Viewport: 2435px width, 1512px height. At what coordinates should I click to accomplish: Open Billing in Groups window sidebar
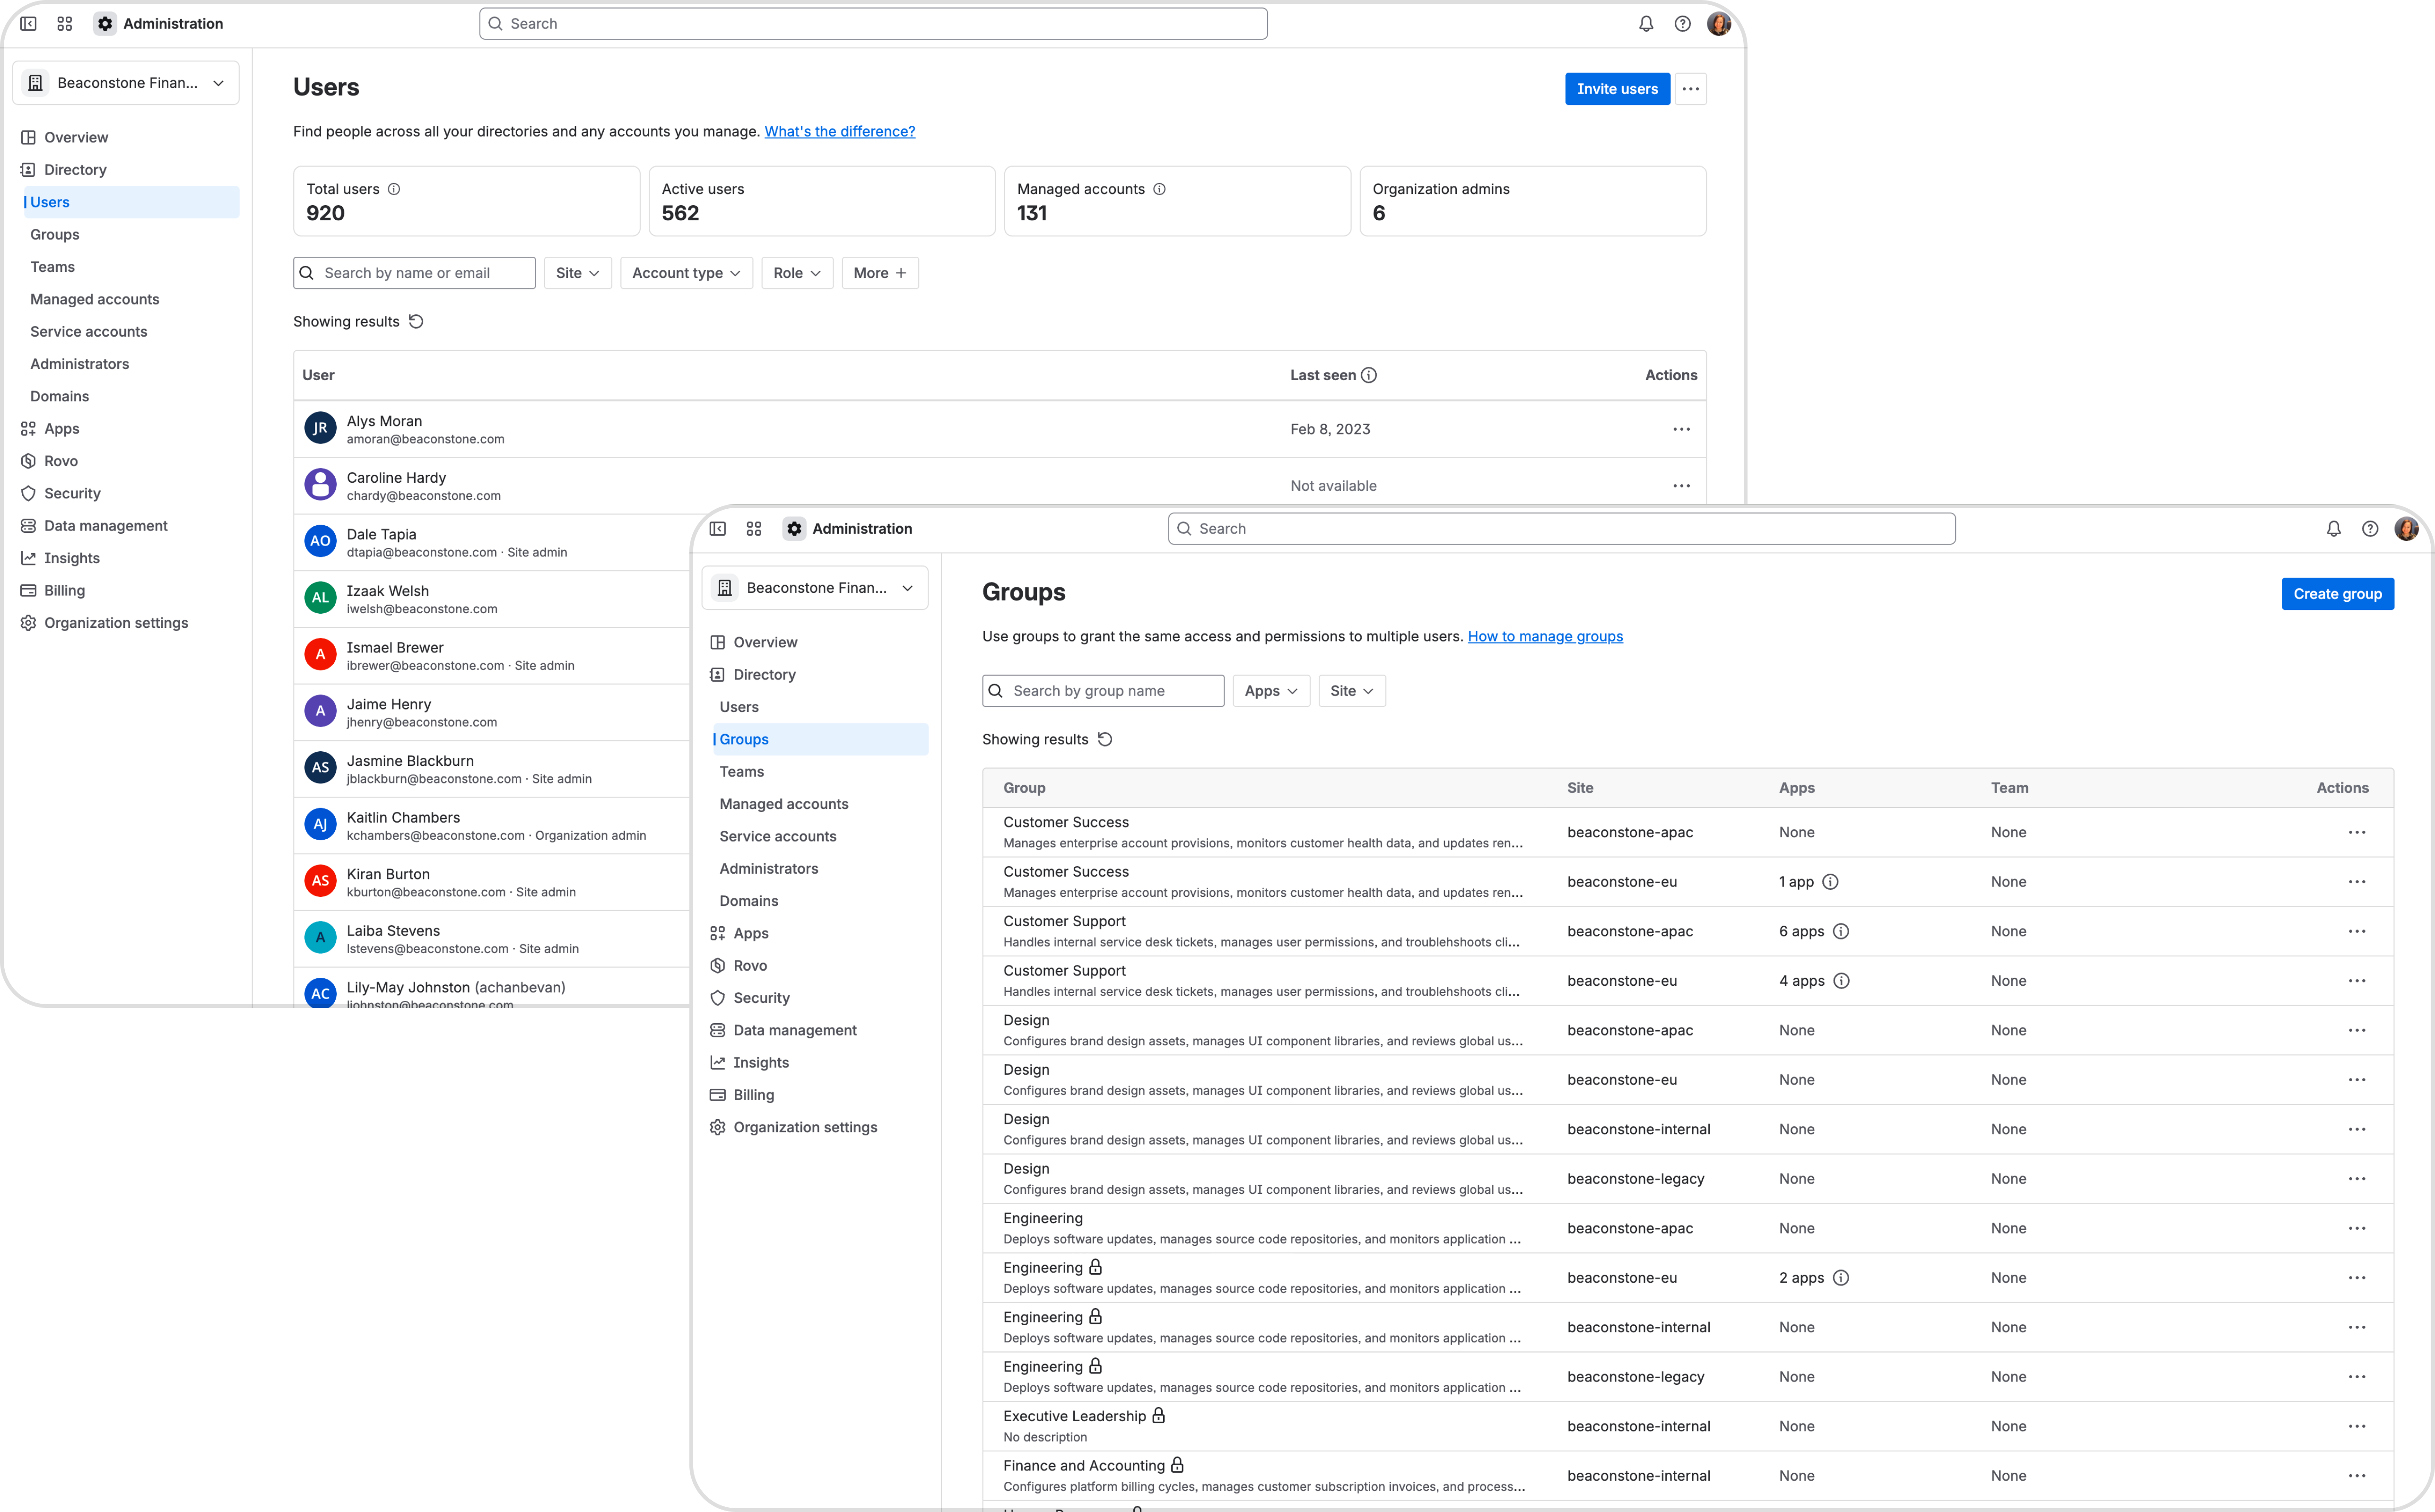753,1095
